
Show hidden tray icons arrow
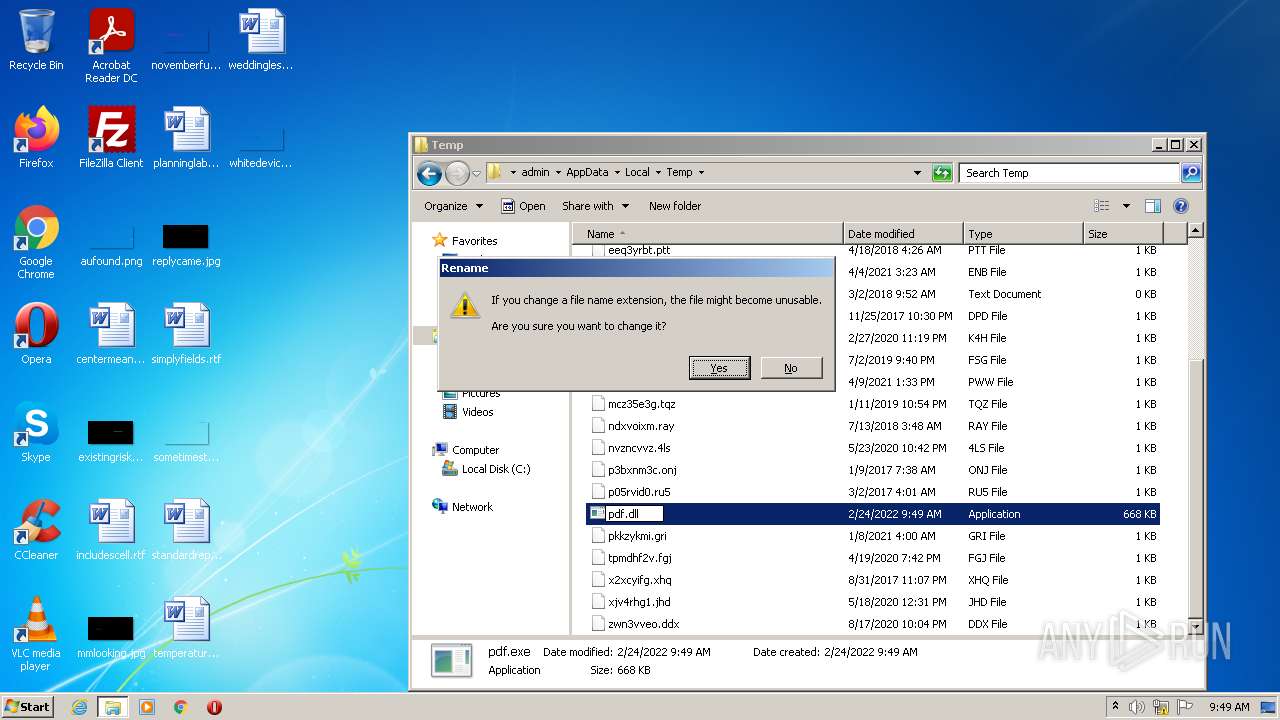pos(1116,707)
